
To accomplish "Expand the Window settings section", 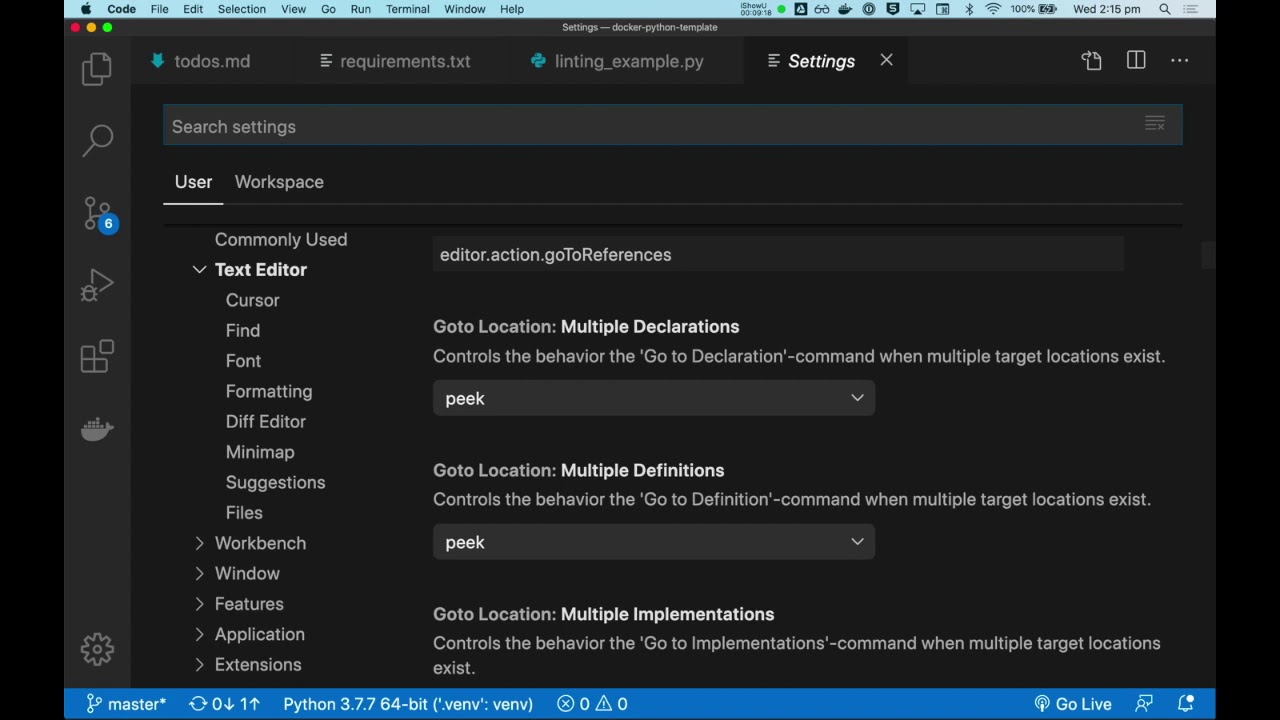I will (x=199, y=573).
